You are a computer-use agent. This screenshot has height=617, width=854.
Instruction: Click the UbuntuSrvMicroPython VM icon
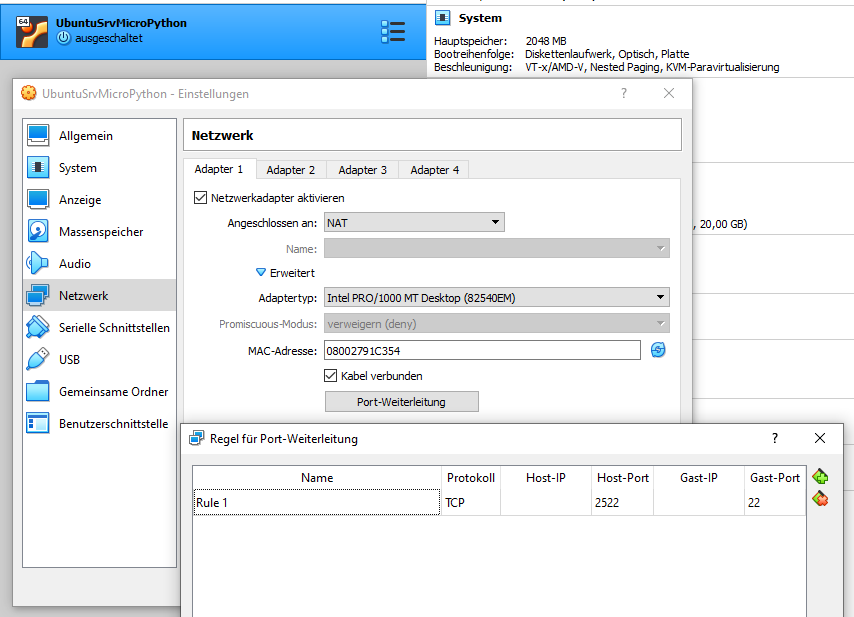[32, 32]
